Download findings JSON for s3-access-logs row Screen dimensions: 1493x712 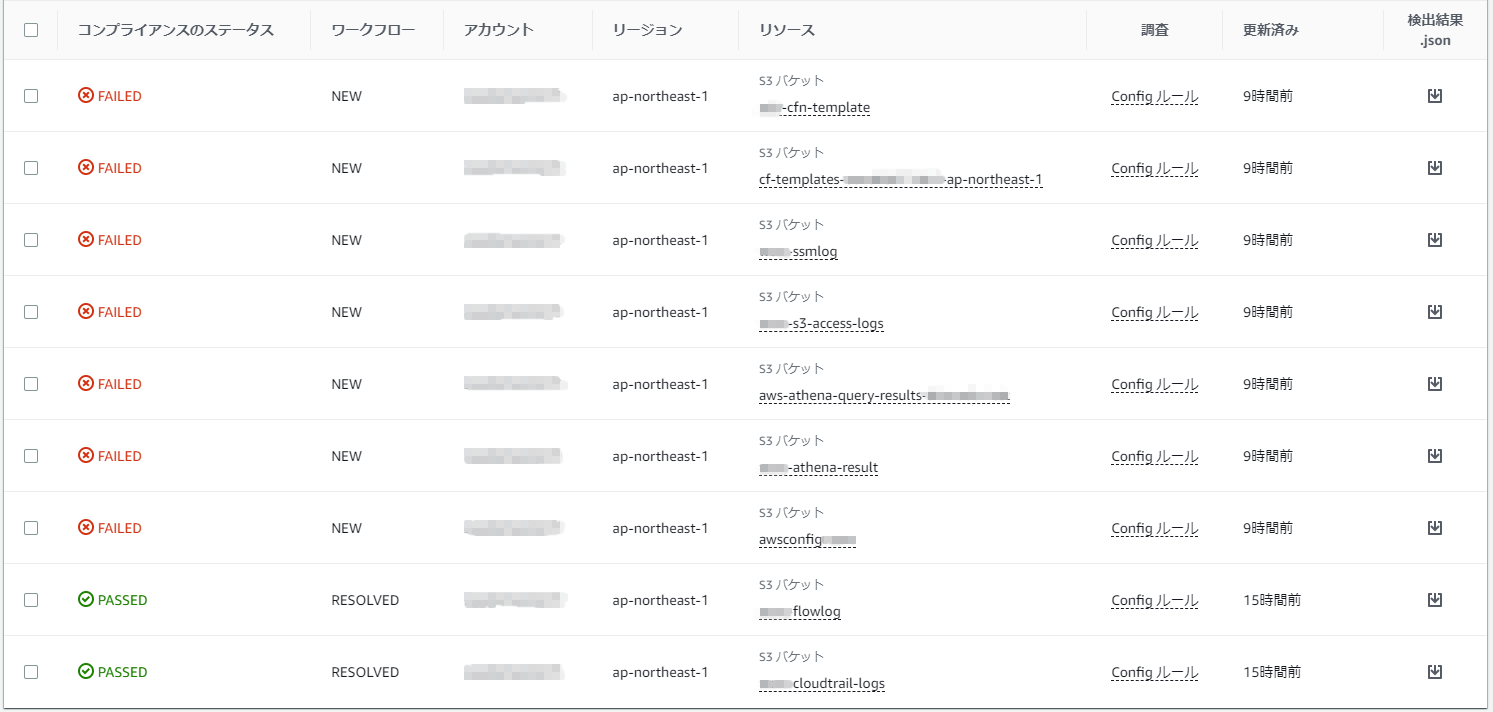tap(1434, 312)
